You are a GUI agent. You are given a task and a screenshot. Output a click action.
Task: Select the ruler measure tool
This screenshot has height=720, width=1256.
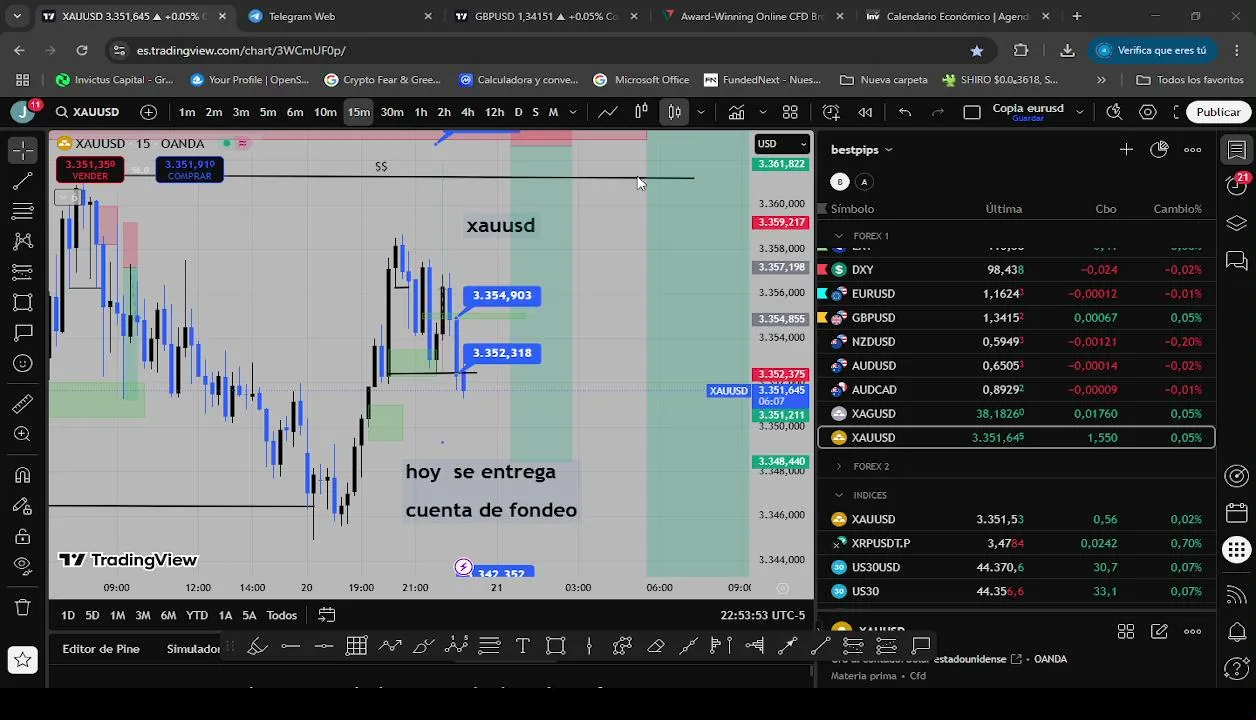[22, 404]
